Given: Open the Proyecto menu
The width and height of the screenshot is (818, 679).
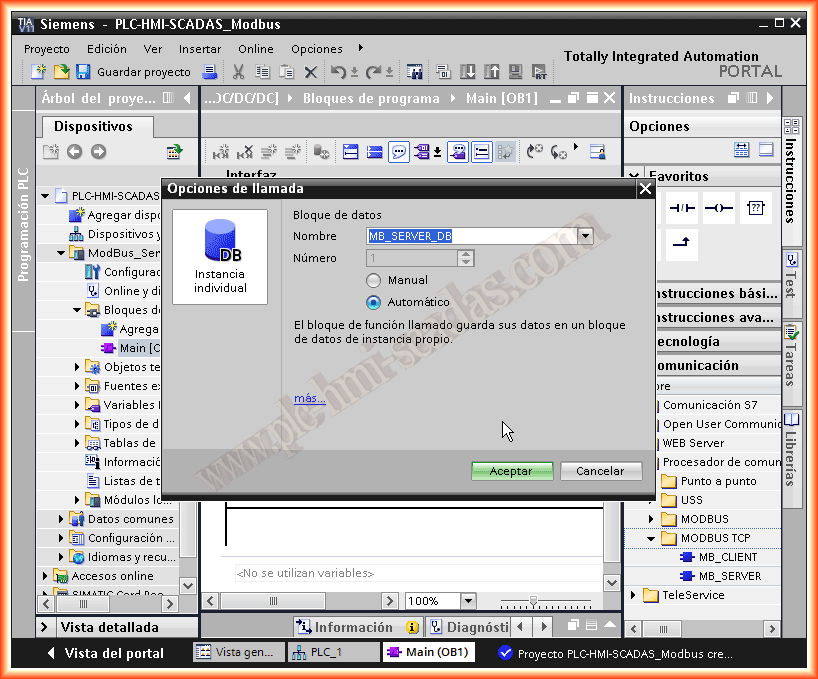Looking at the screenshot, I should [47, 49].
